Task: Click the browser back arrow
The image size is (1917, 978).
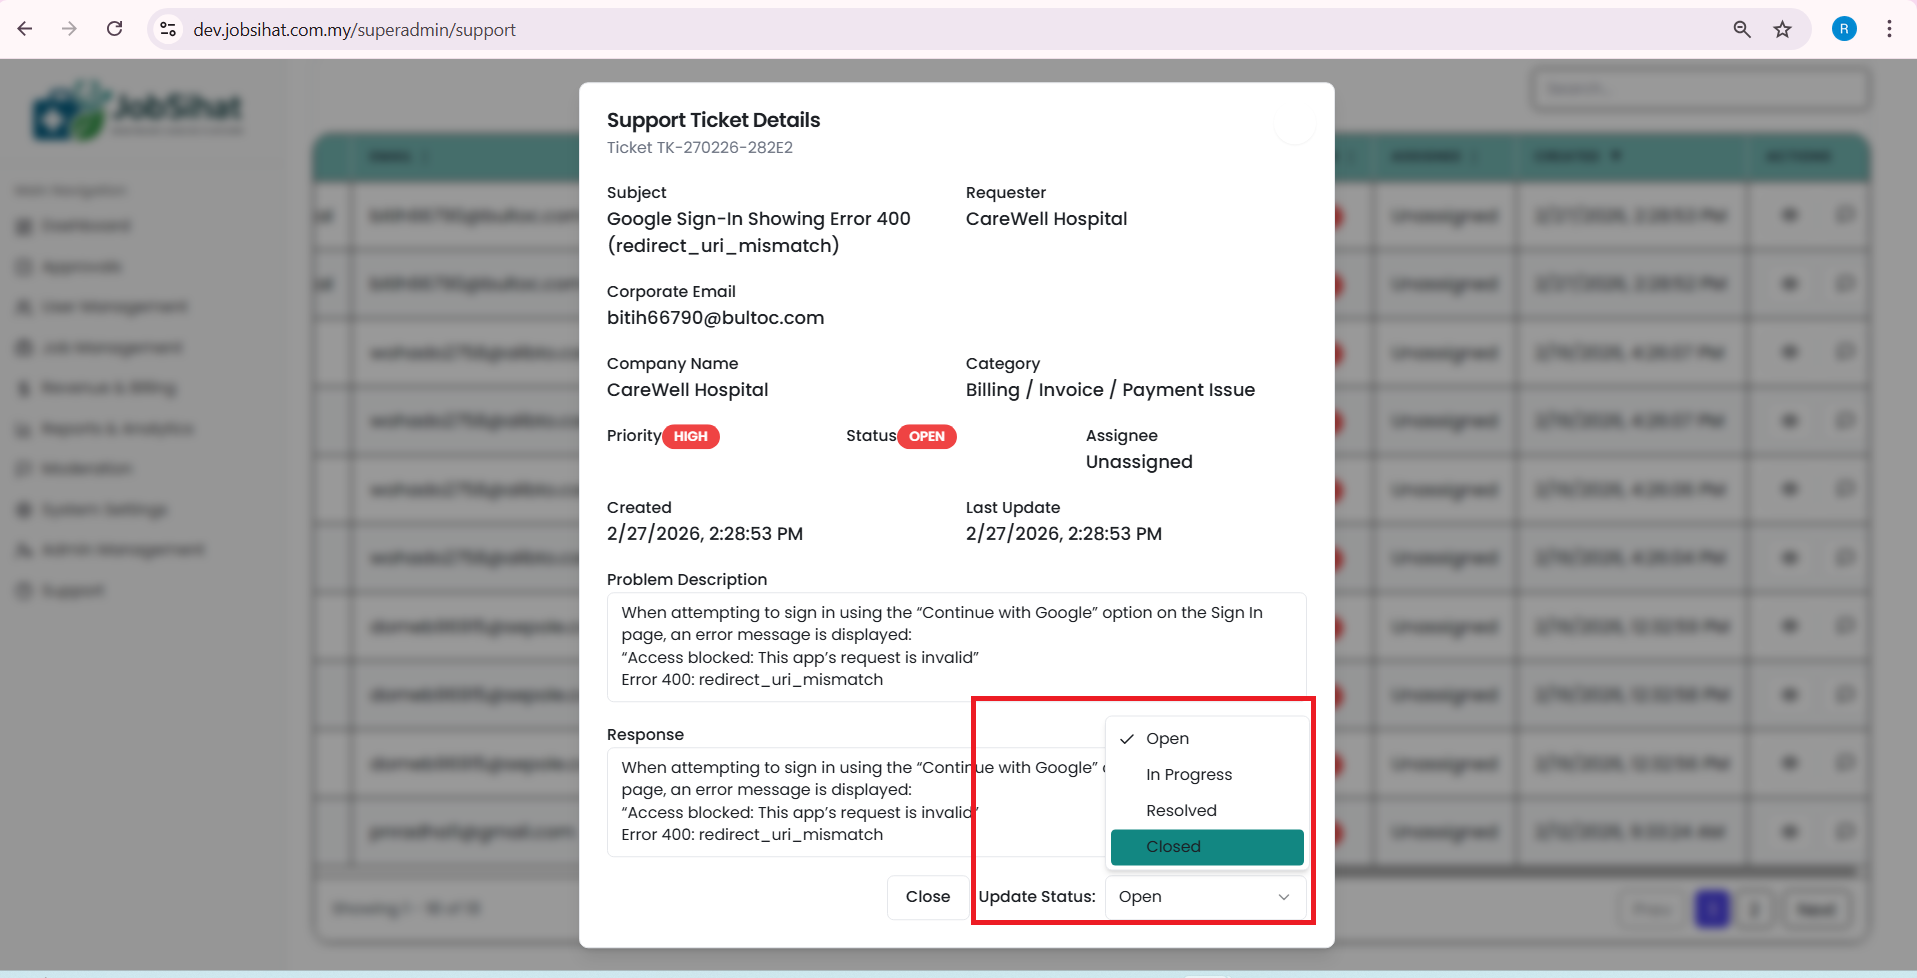Action: [x=25, y=29]
